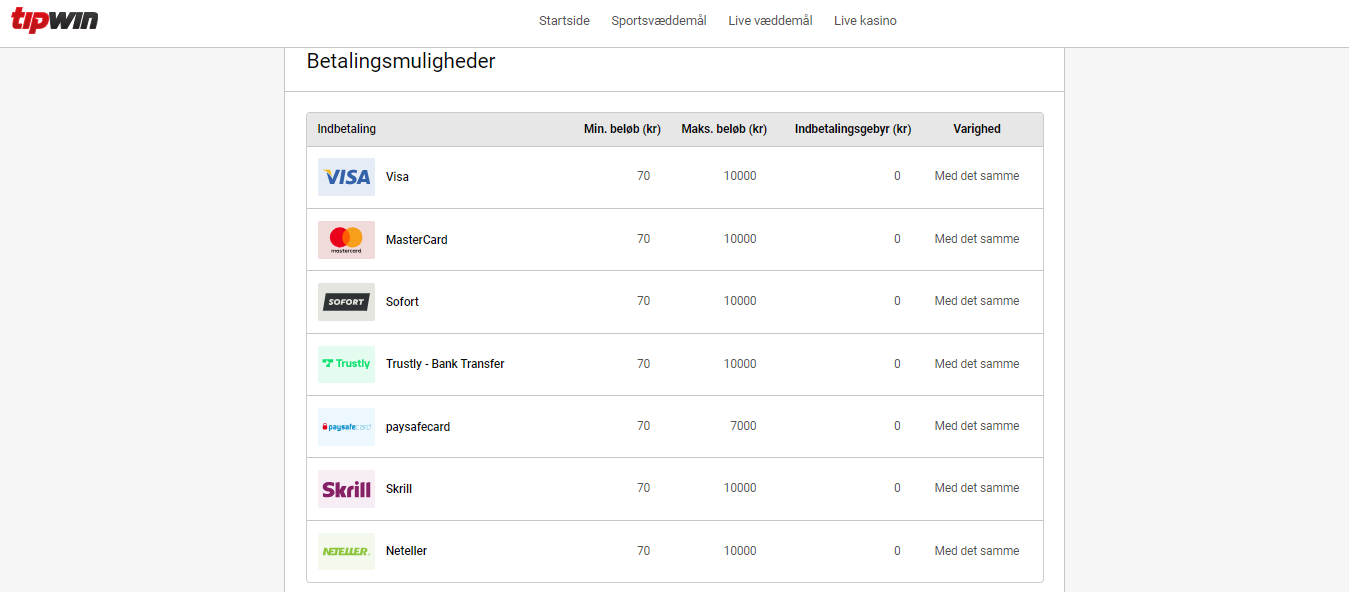This screenshot has height=592, width=1349.
Task: Click Trustly maximum amount 10000
Action: (740, 364)
